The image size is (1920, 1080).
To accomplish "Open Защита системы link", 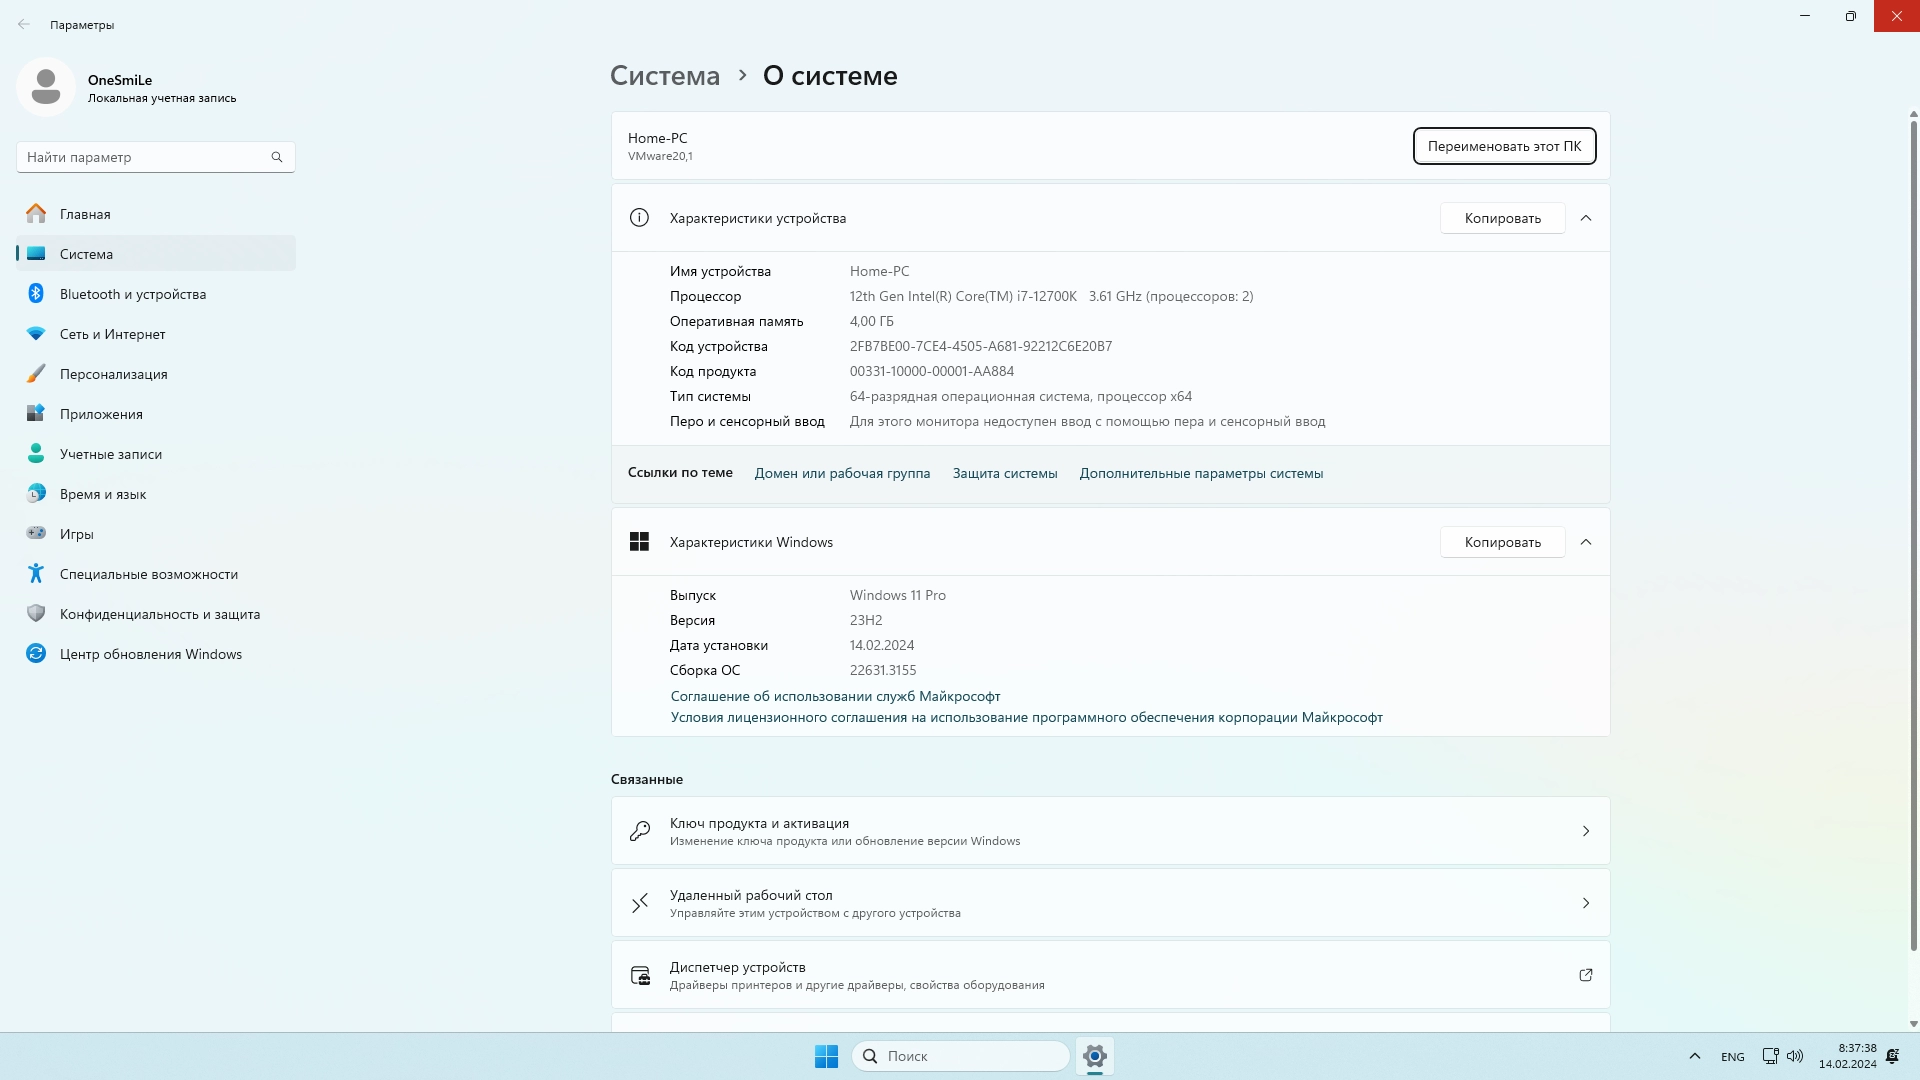I will click(x=1004, y=473).
